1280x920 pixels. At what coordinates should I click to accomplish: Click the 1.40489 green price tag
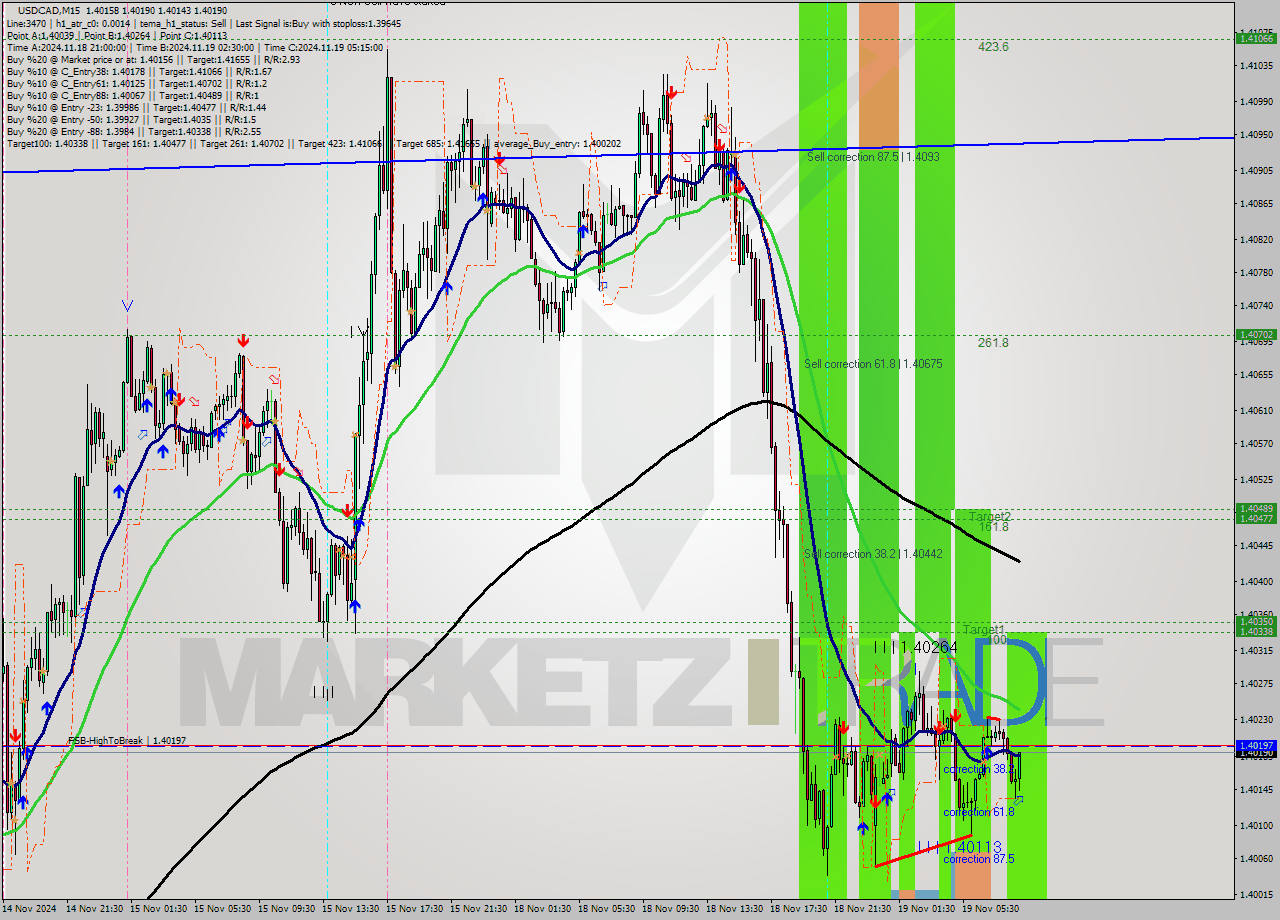tap(1256, 508)
